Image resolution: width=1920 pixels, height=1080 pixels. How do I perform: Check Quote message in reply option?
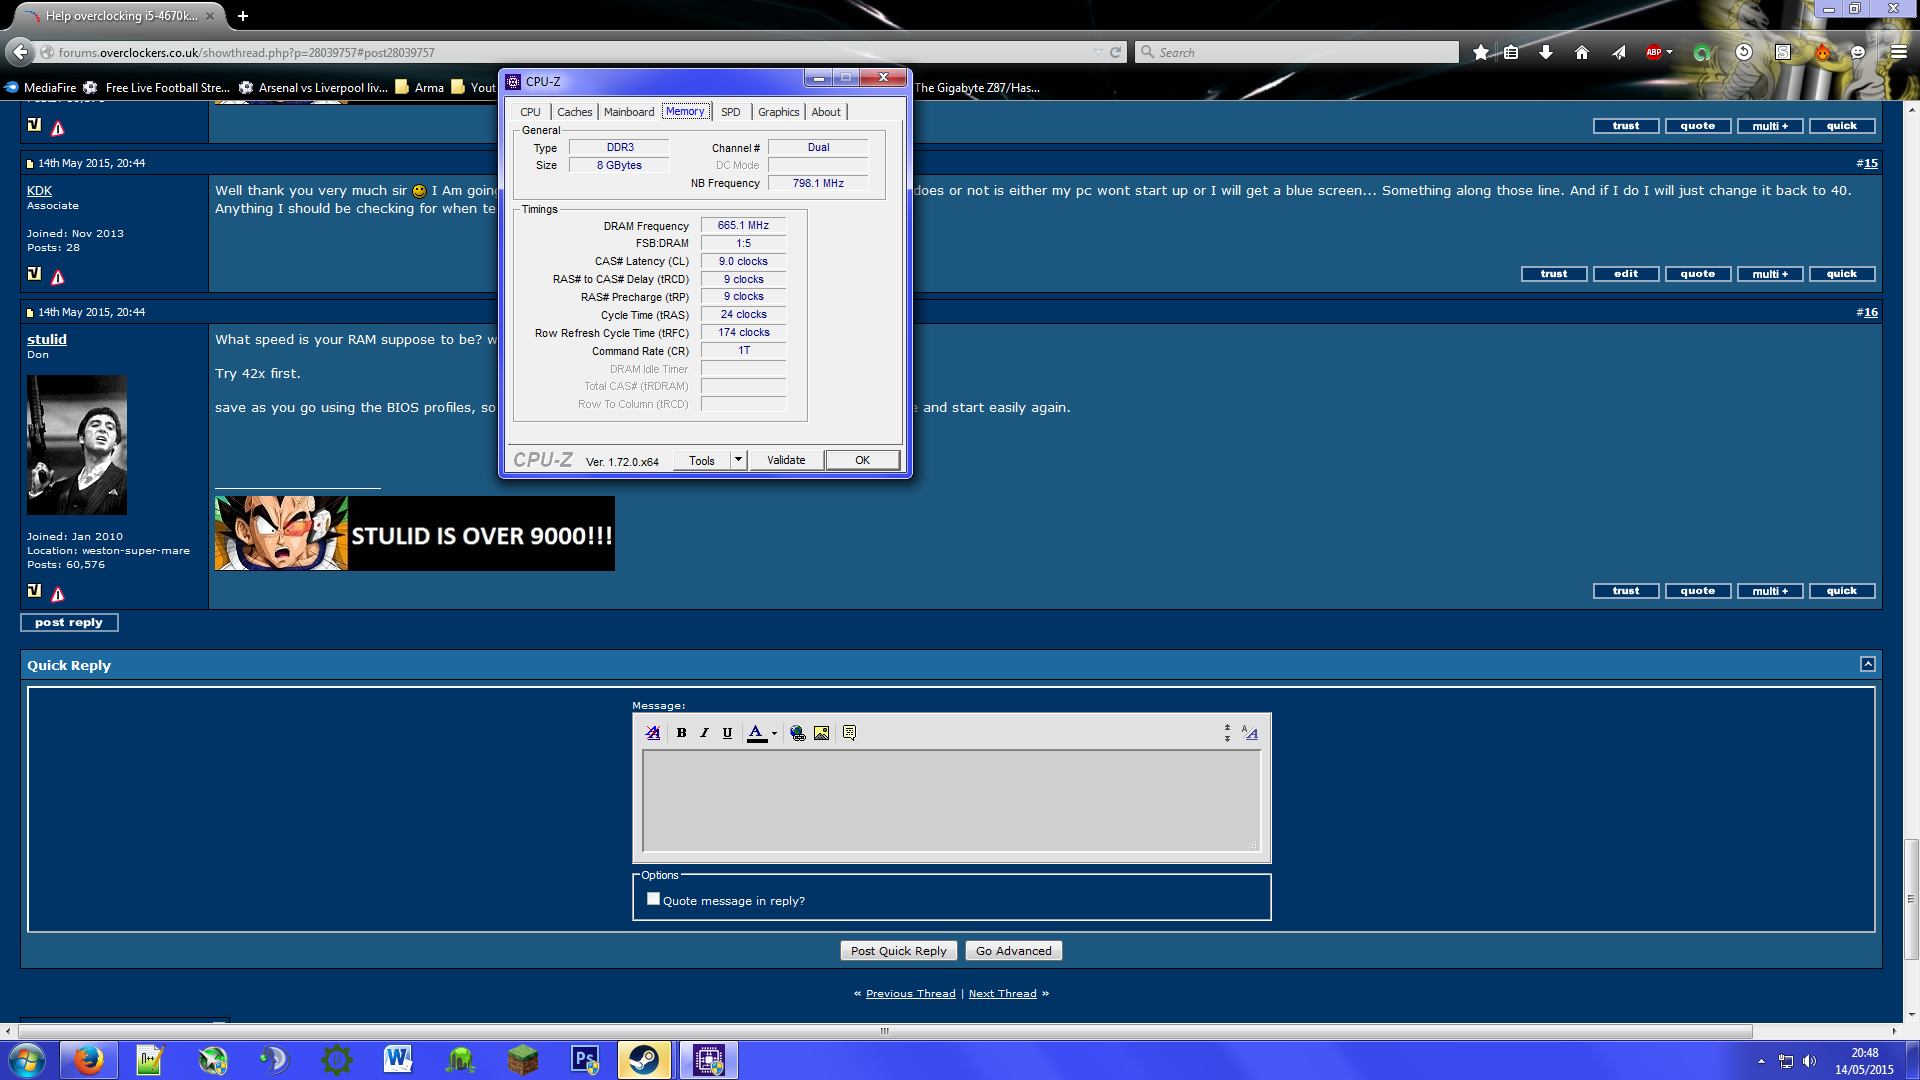tap(653, 899)
